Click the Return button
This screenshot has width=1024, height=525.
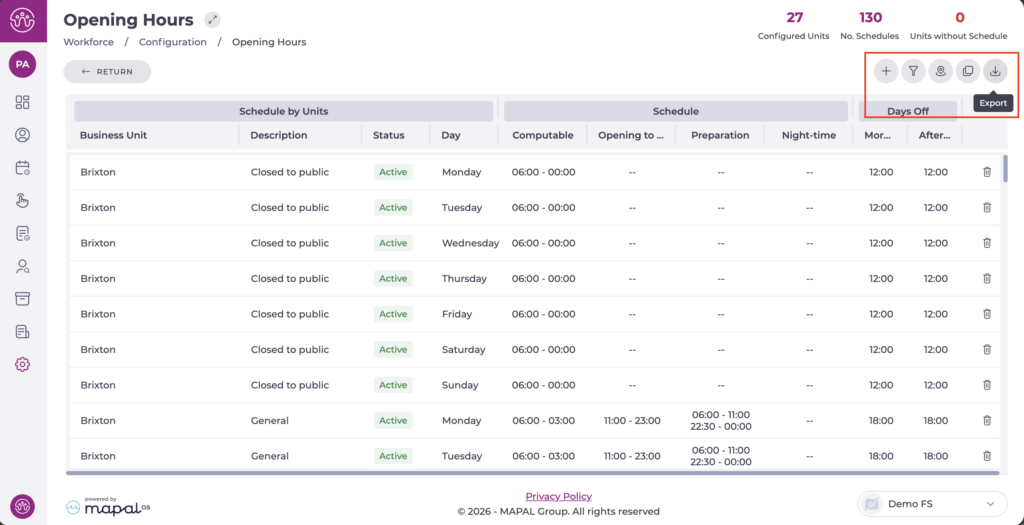pyautogui.click(x=107, y=71)
